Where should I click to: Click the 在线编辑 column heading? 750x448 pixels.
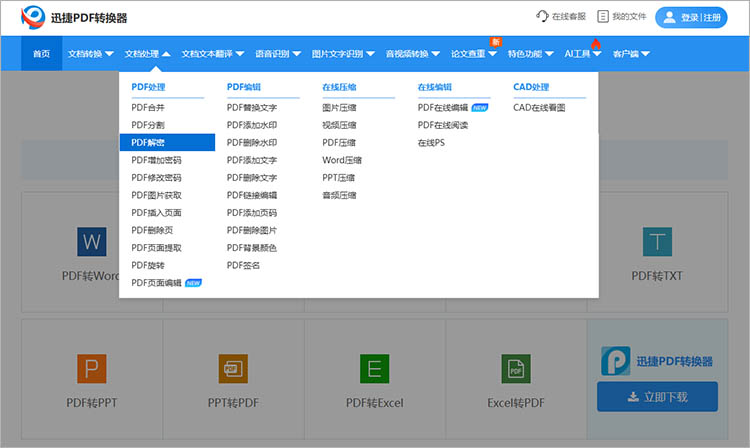coord(435,87)
